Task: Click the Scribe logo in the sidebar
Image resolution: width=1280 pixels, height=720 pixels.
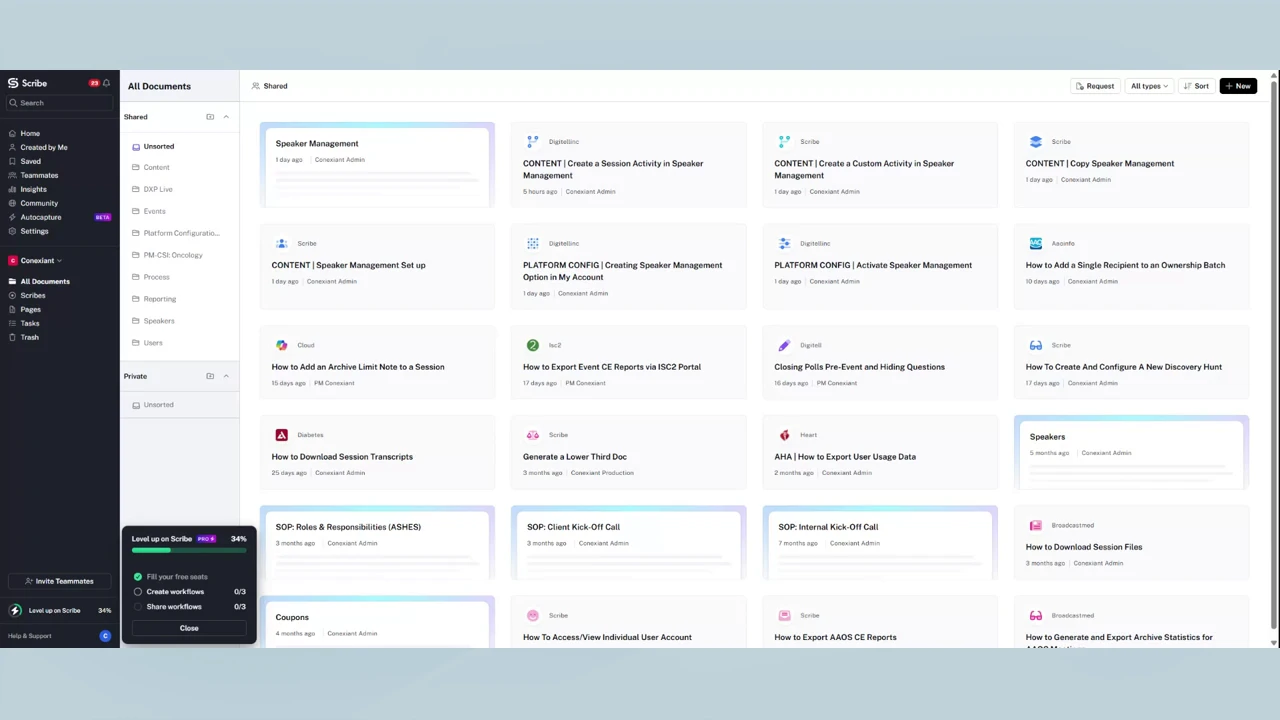Action: pyautogui.click(x=28, y=83)
